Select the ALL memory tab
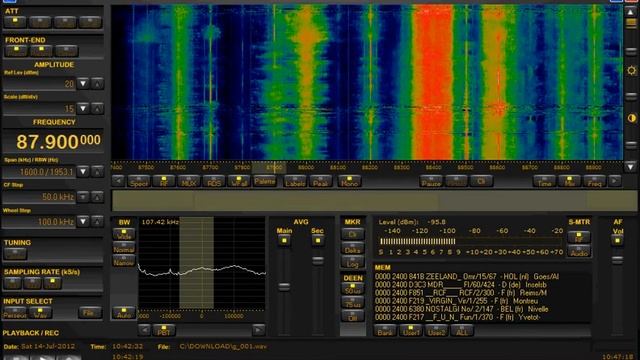The height and width of the screenshot is (360, 640). pos(462,330)
